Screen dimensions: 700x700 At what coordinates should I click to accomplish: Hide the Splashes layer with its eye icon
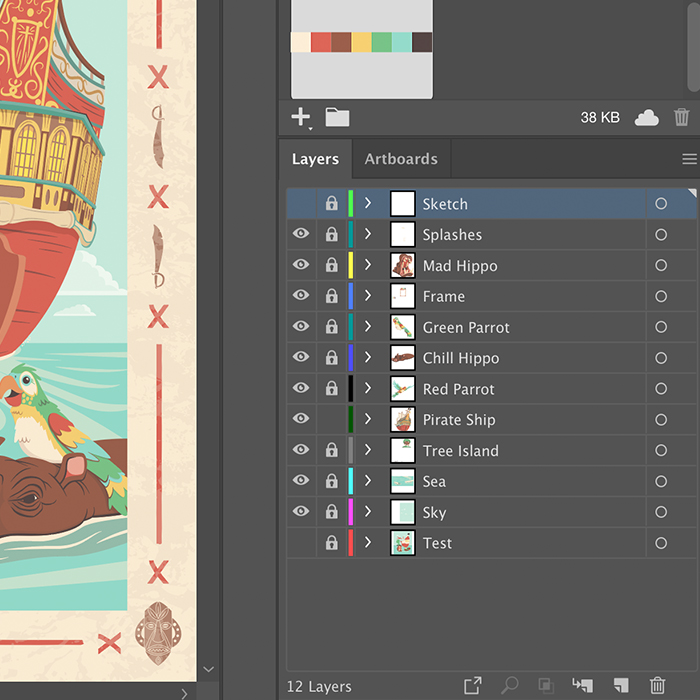300,235
